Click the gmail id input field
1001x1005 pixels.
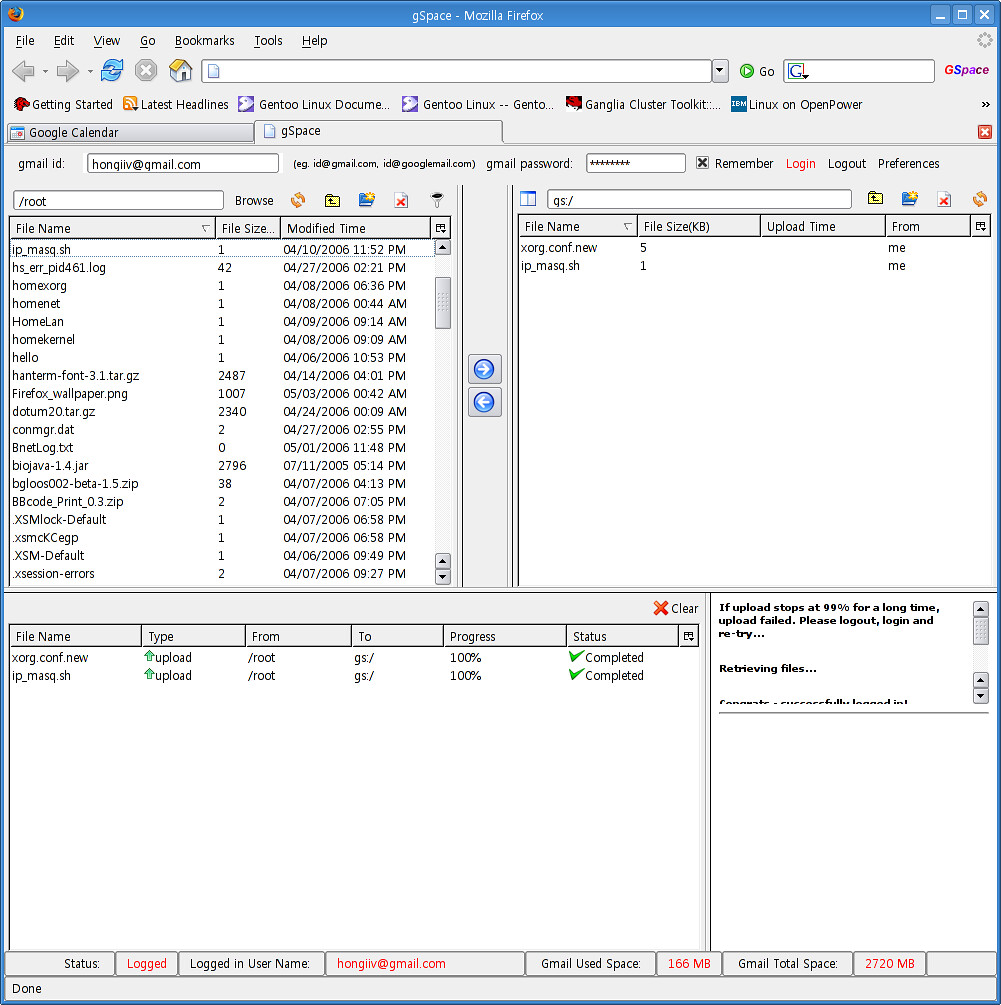tap(183, 163)
